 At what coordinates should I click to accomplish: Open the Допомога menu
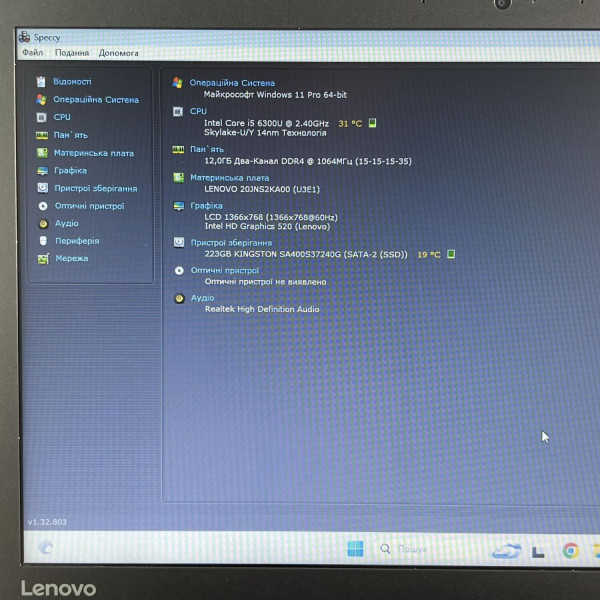pos(119,53)
